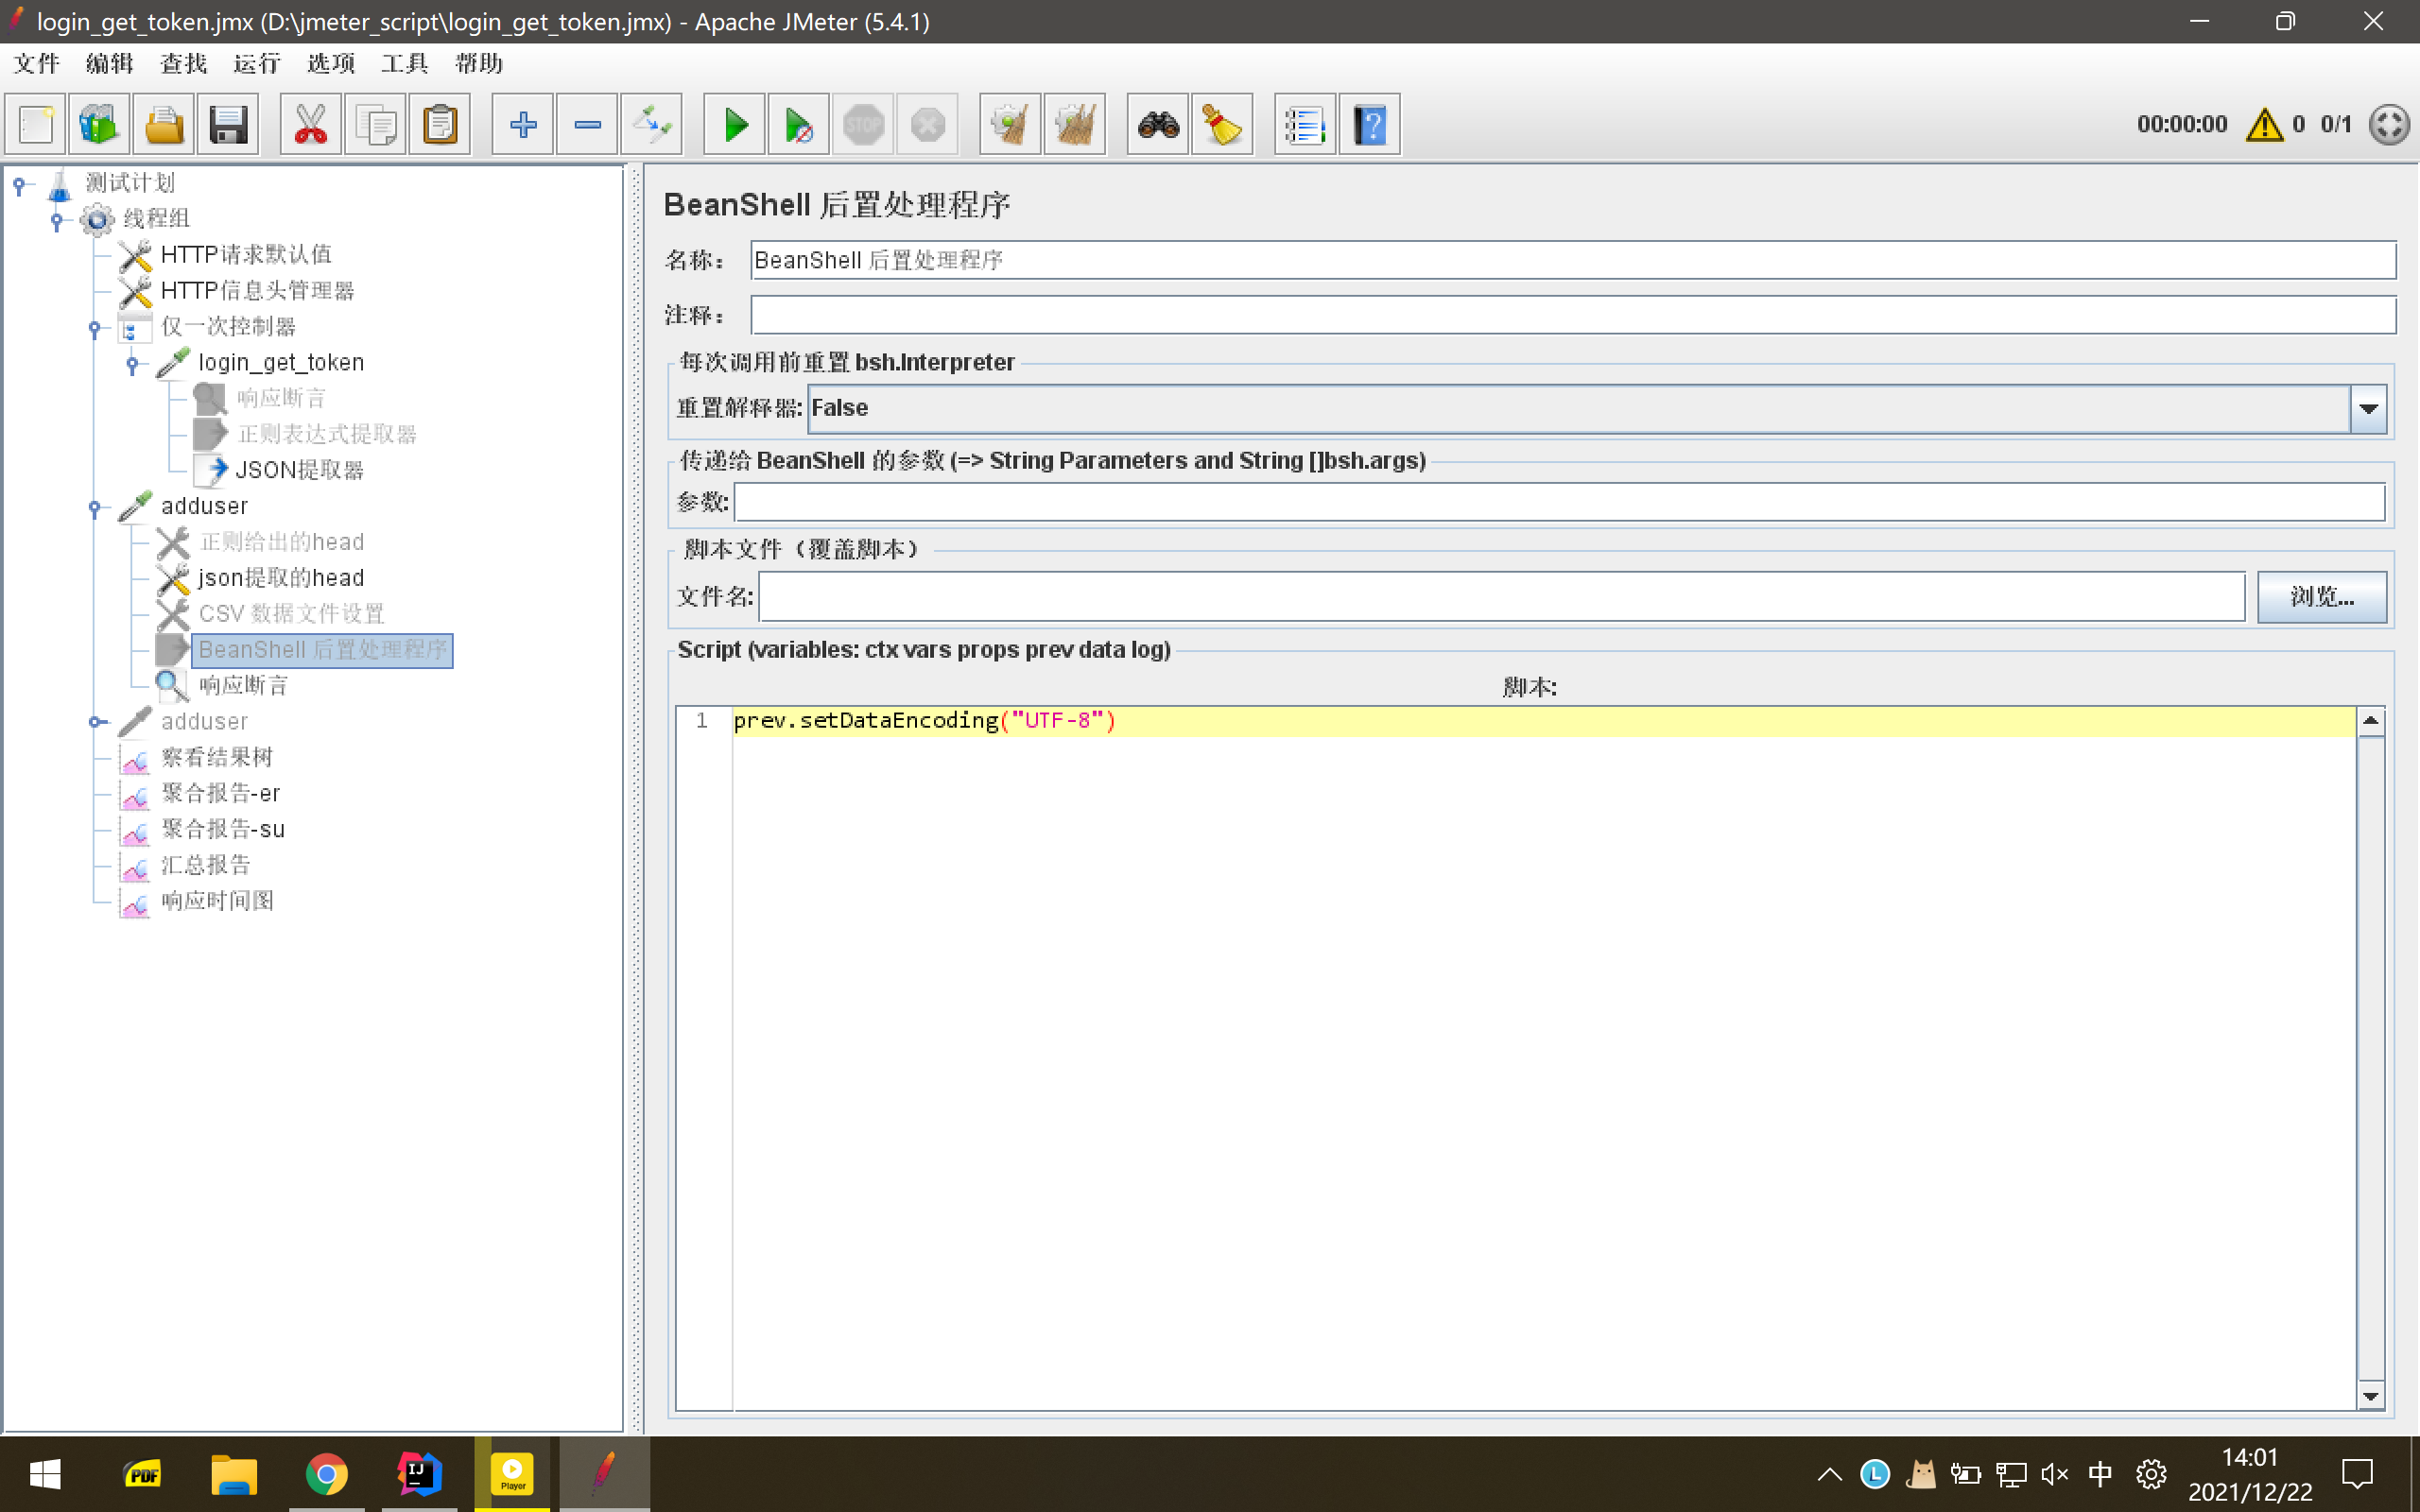
Task: Expand the disabled adduser tree node
Action: [96, 722]
